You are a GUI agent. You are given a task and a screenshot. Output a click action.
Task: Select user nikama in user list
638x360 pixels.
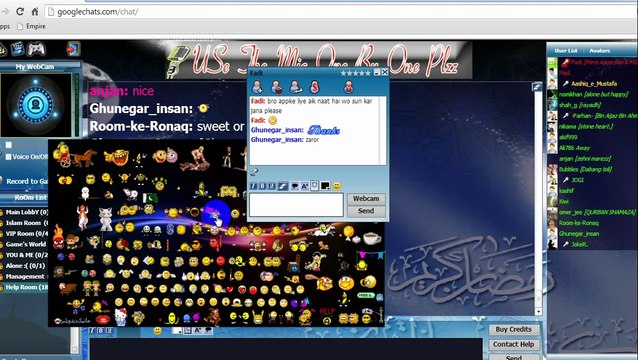586,127
